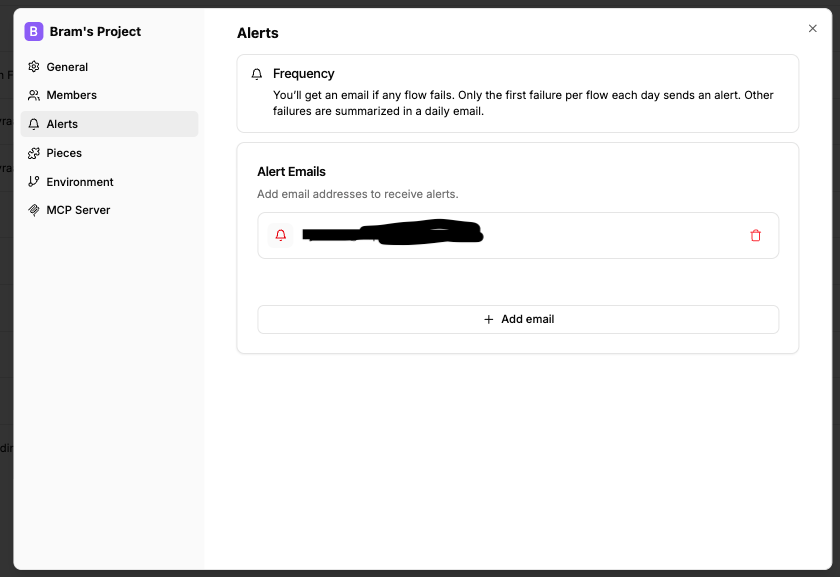Select the MCP Server section
This screenshot has height=577, width=840.
pos(78,210)
